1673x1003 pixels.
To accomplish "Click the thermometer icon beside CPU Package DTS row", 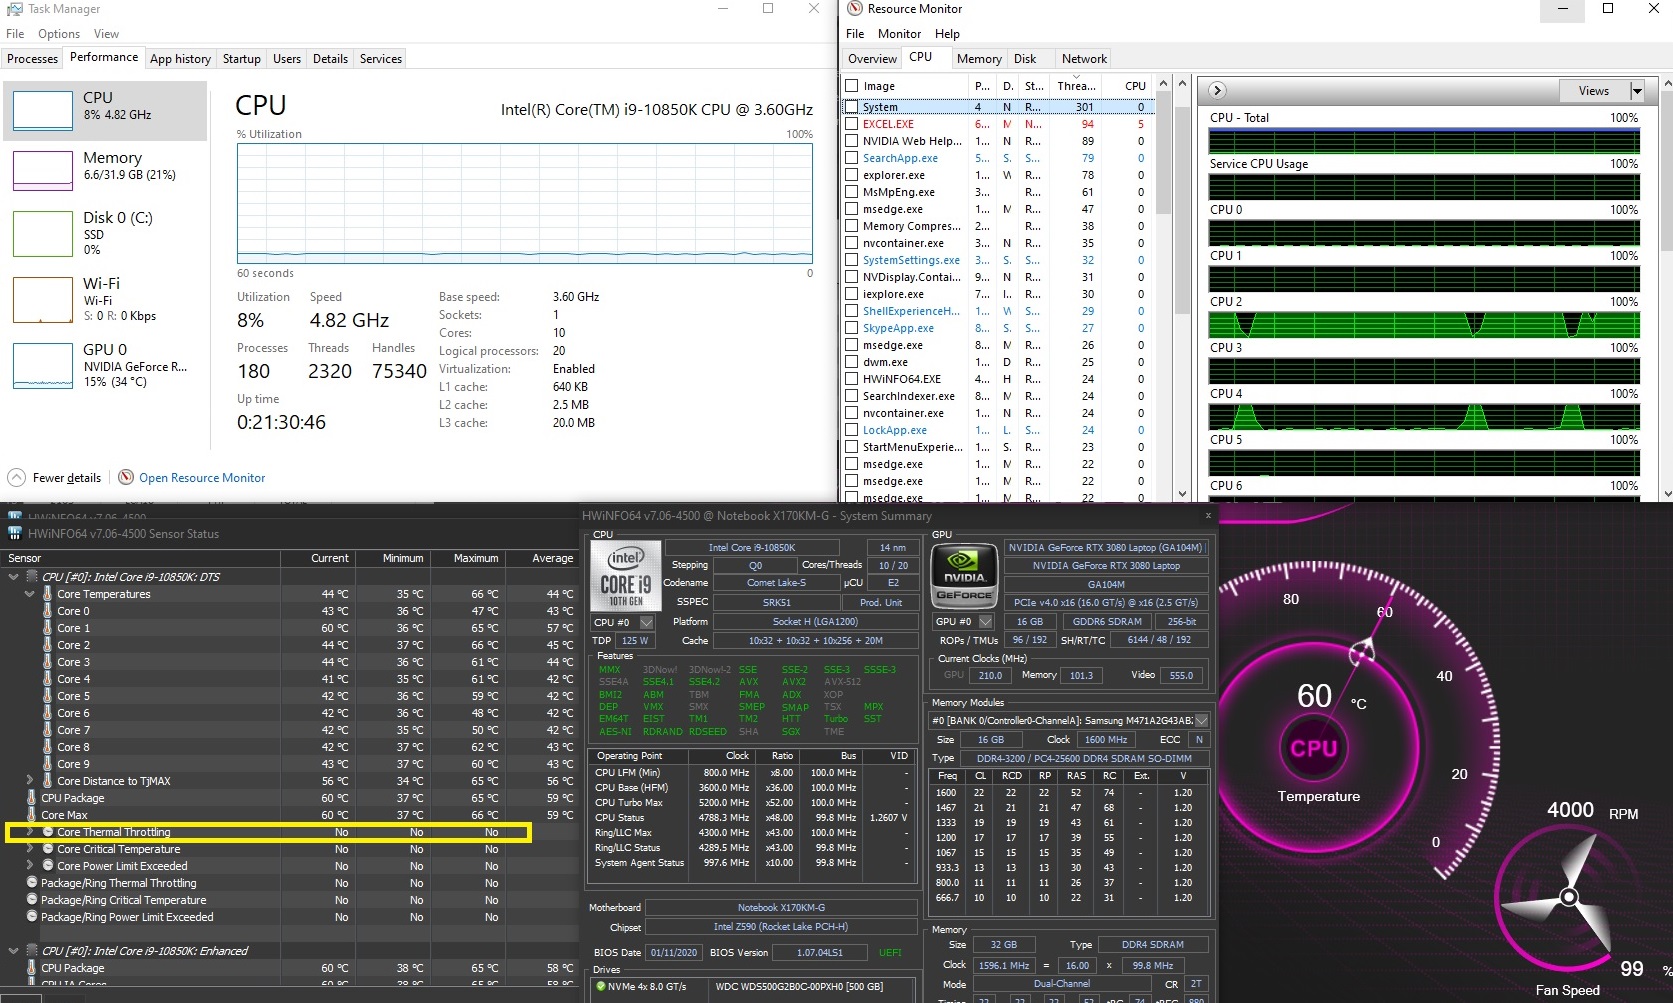I will (x=32, y=798).
